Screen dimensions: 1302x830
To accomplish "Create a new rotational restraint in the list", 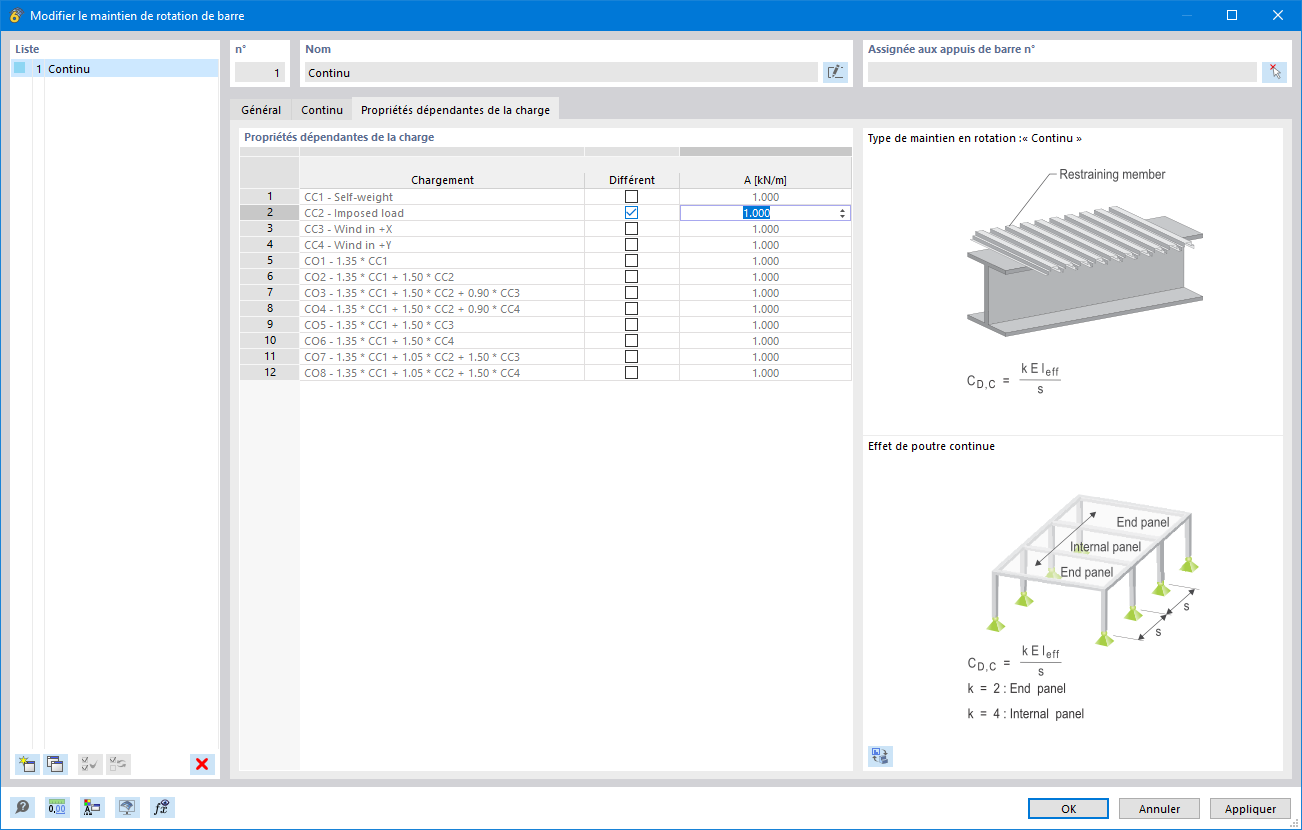I will tap(27, 764).
